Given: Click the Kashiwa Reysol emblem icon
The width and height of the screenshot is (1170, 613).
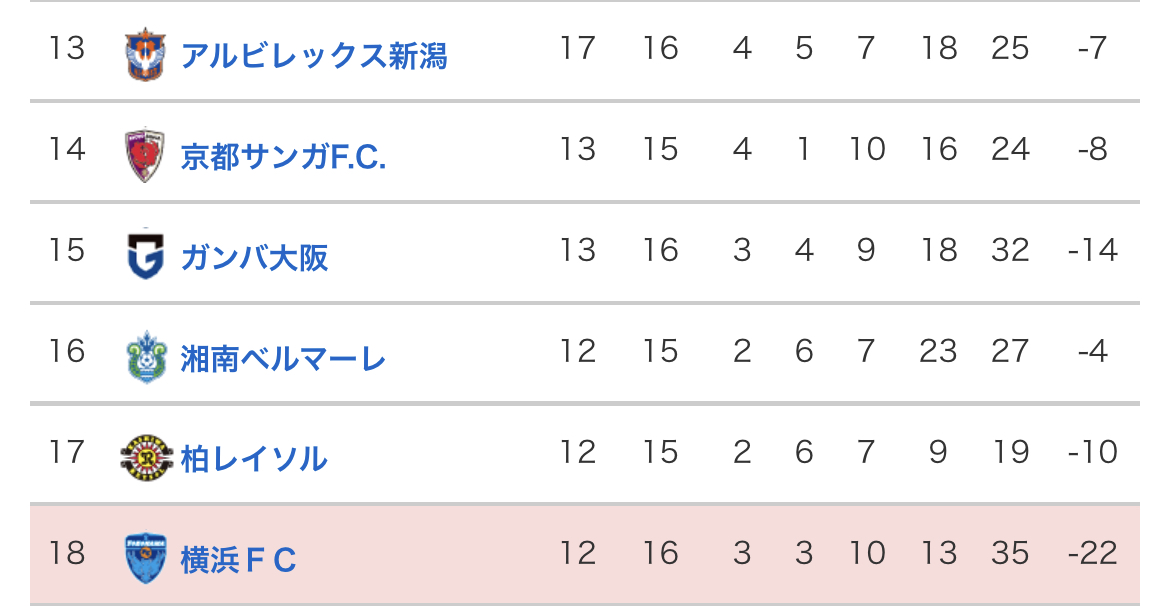Looking at the screenshot, I should coord(146,457).
